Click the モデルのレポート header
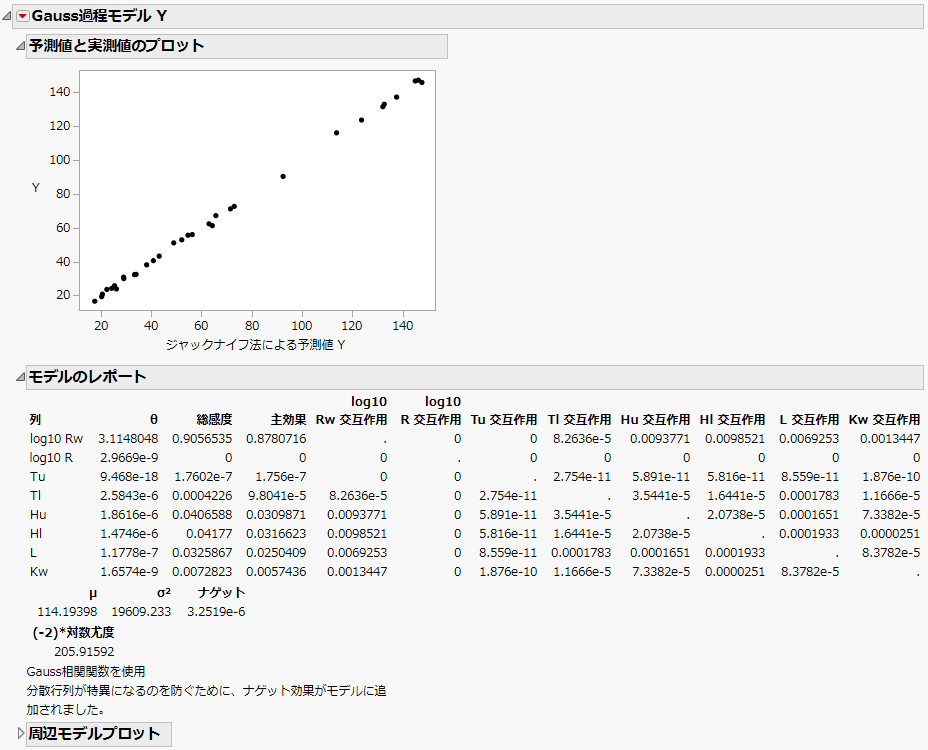The width and height of the screenshot is (928, 750). point(475,377)
